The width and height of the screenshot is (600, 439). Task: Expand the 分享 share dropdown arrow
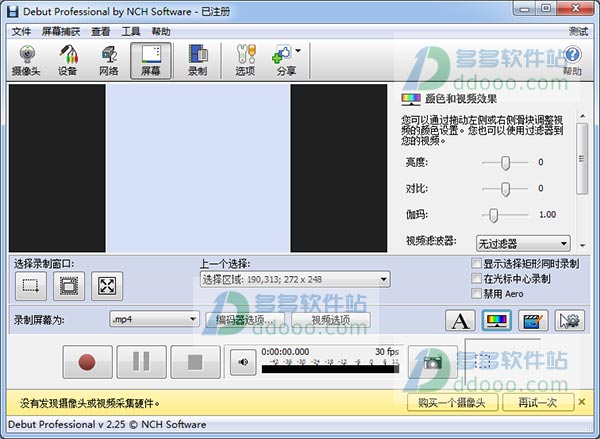(x=298, y=51)
